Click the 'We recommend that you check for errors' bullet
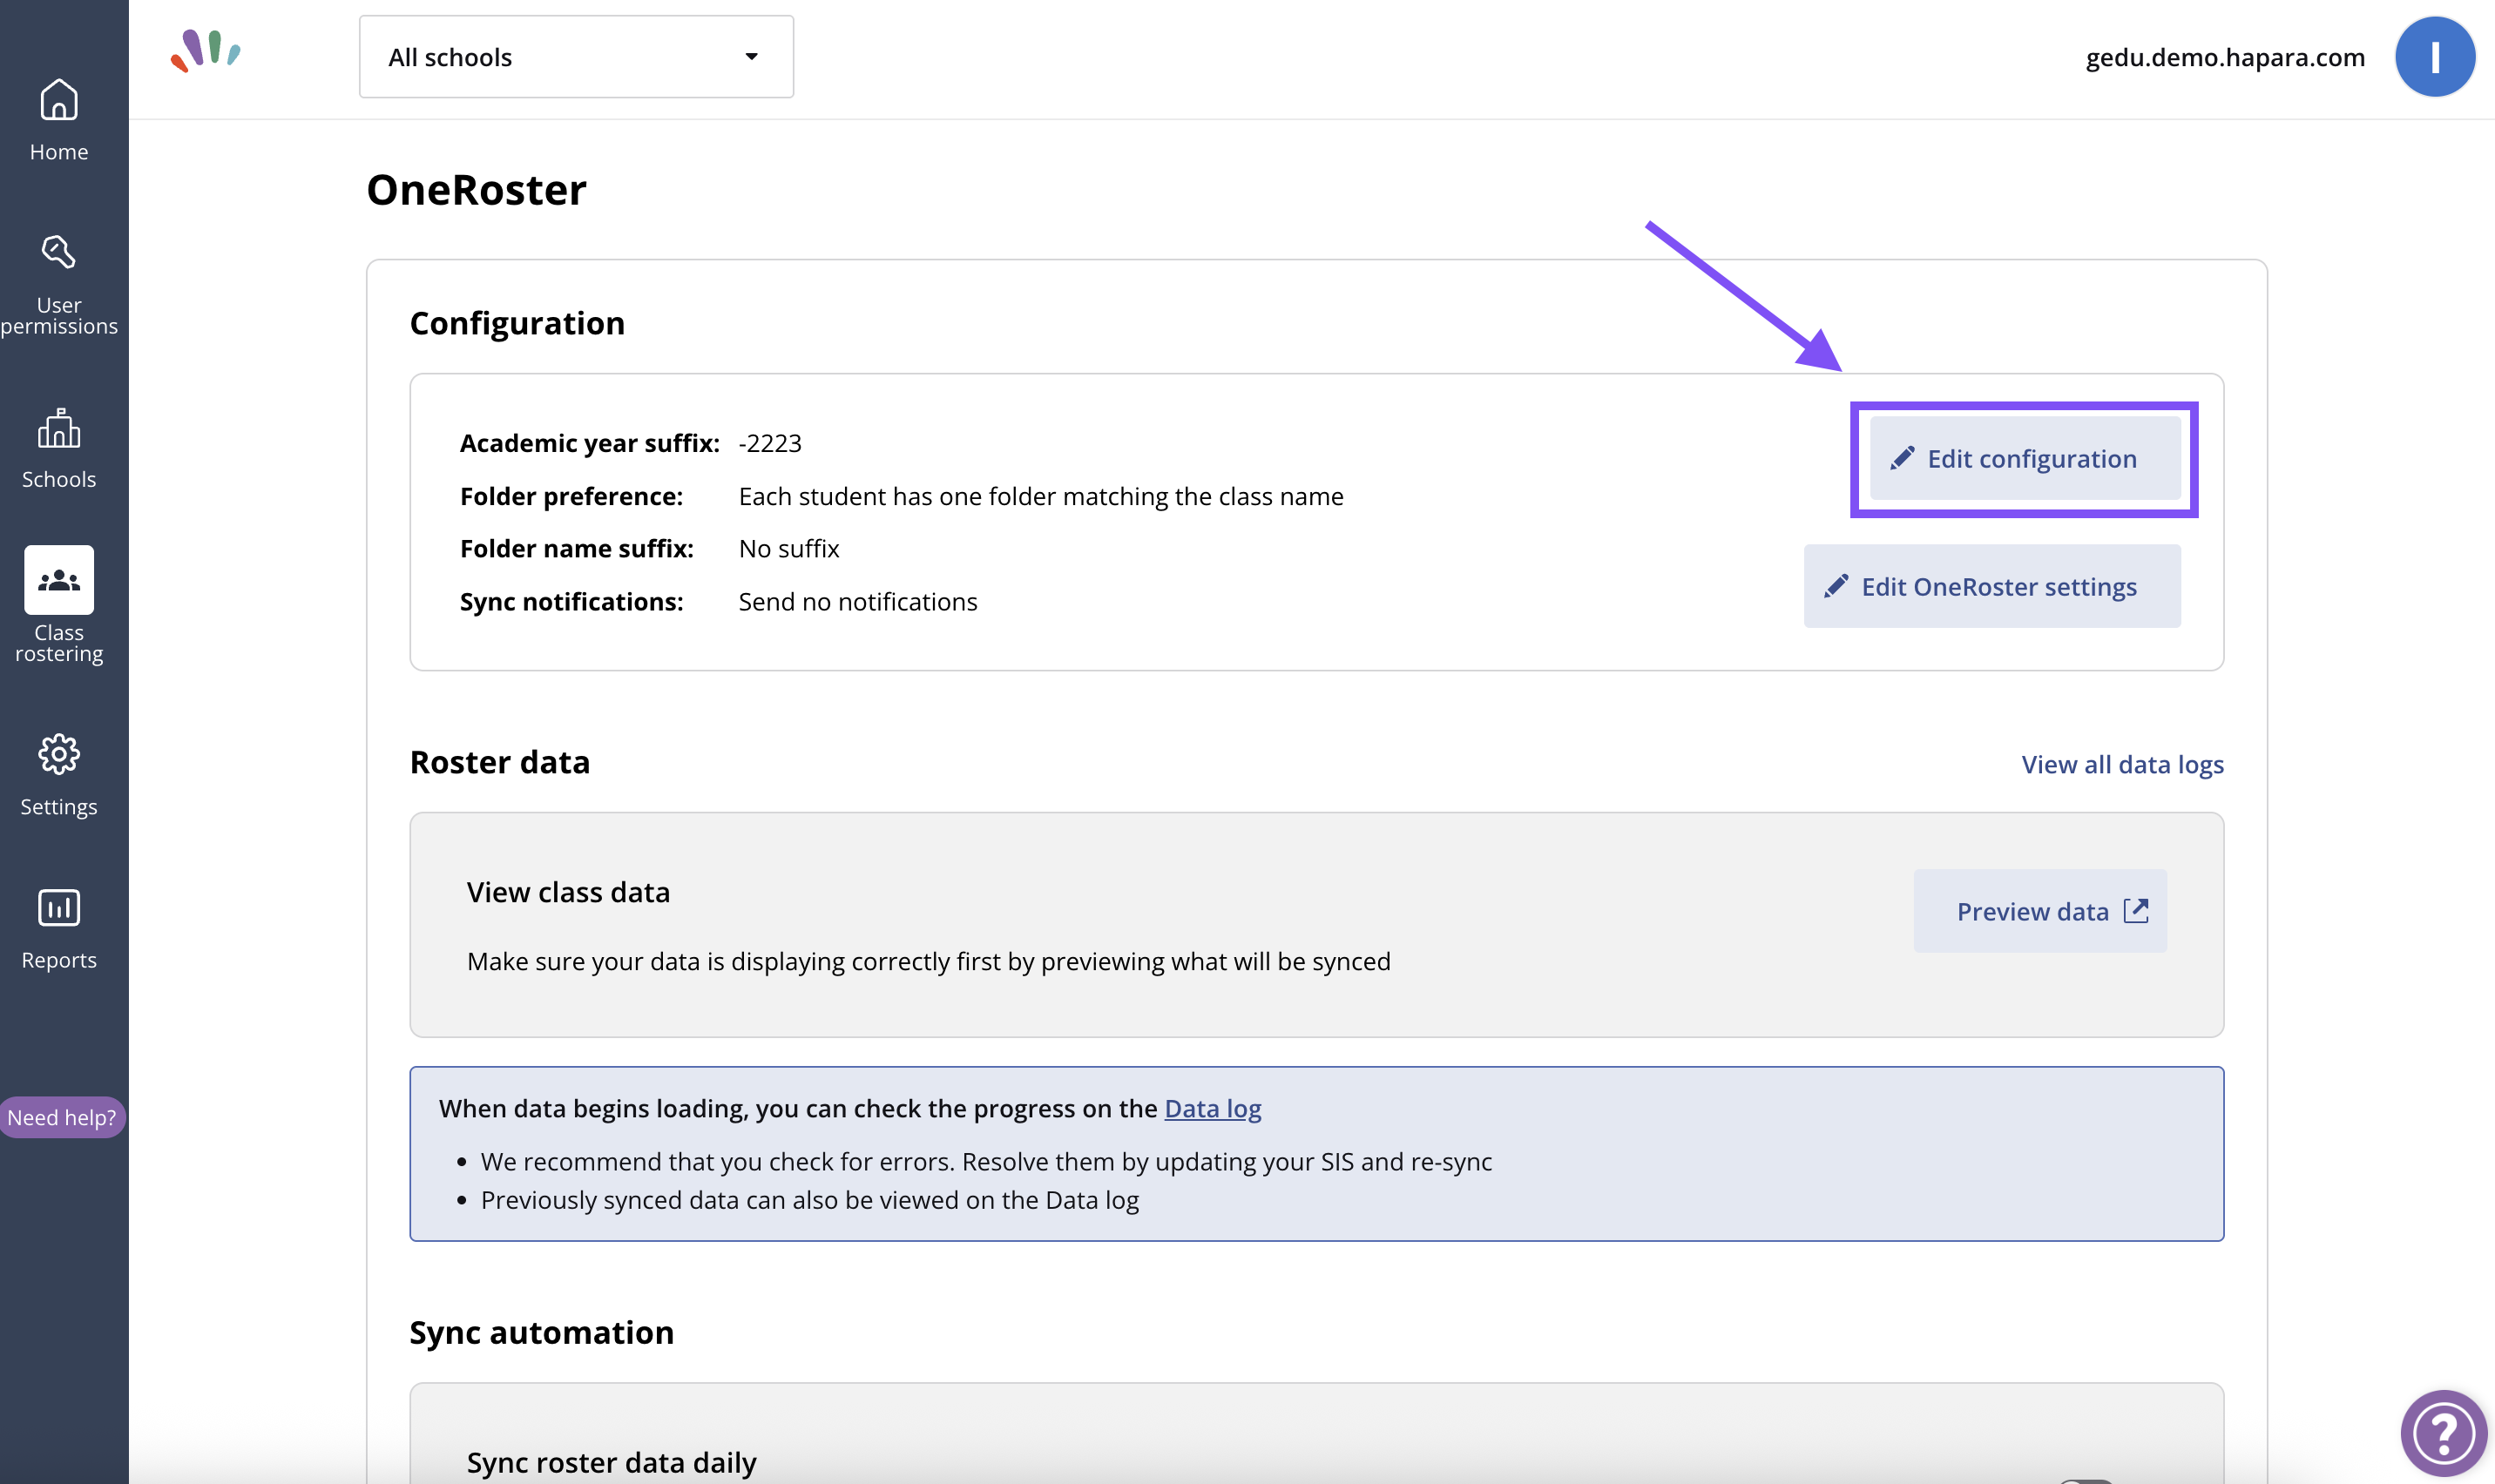 coord(986,1162)
